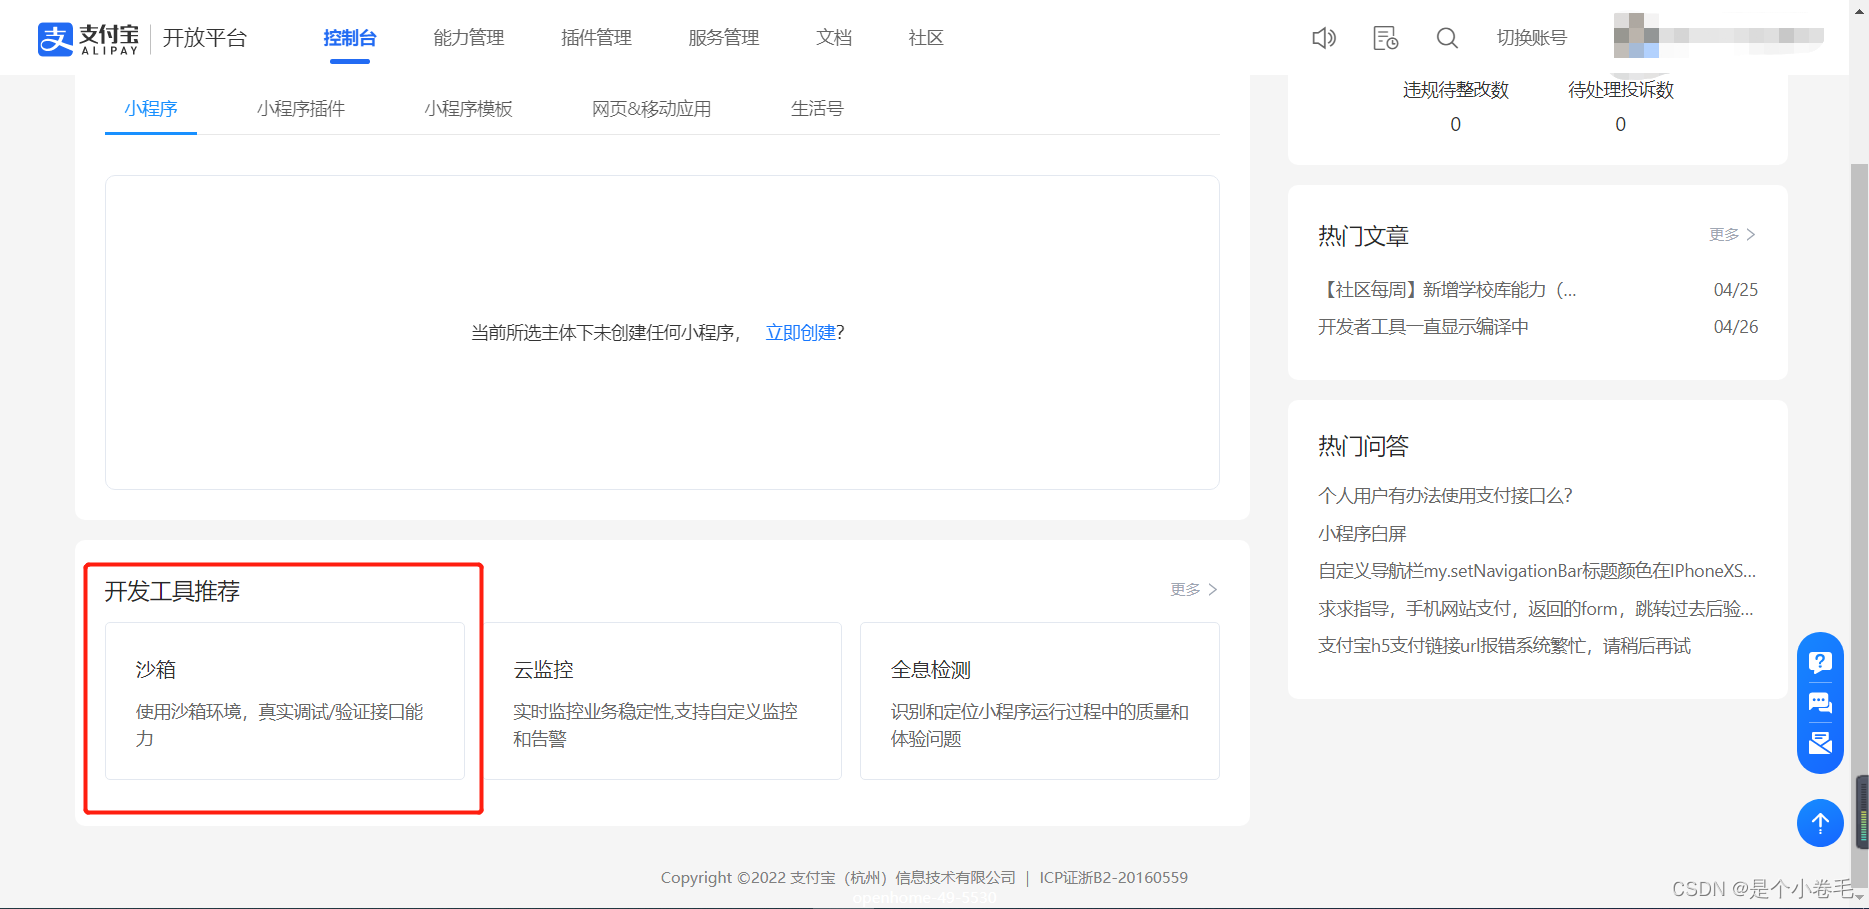Select the 小程序 tab
This screenshot has width=1869, height=909.
[x=151, y=108]
